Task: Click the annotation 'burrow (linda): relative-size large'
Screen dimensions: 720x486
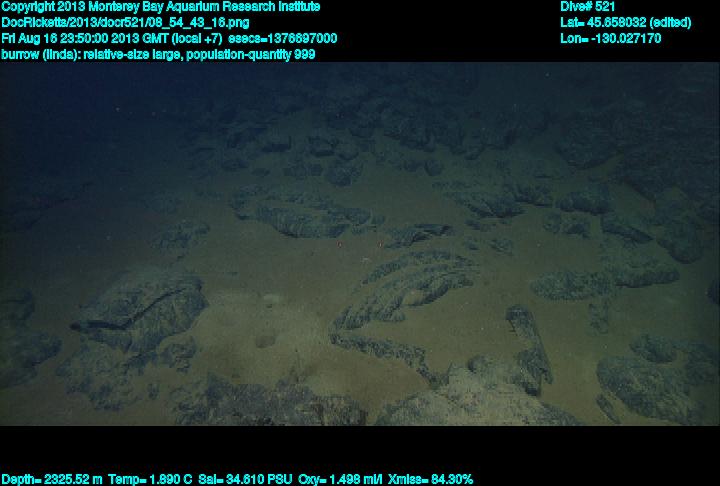Action: (92, 55)
